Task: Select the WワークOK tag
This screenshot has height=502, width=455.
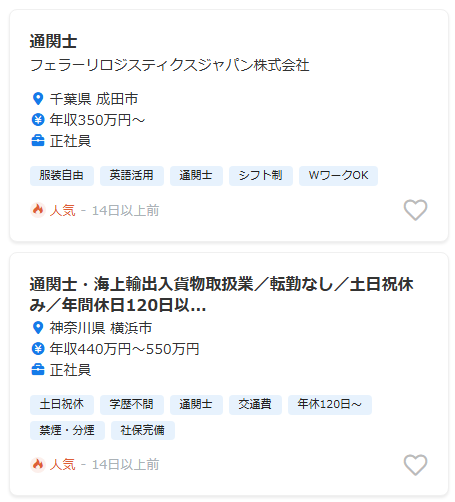Action: [338, 176]
